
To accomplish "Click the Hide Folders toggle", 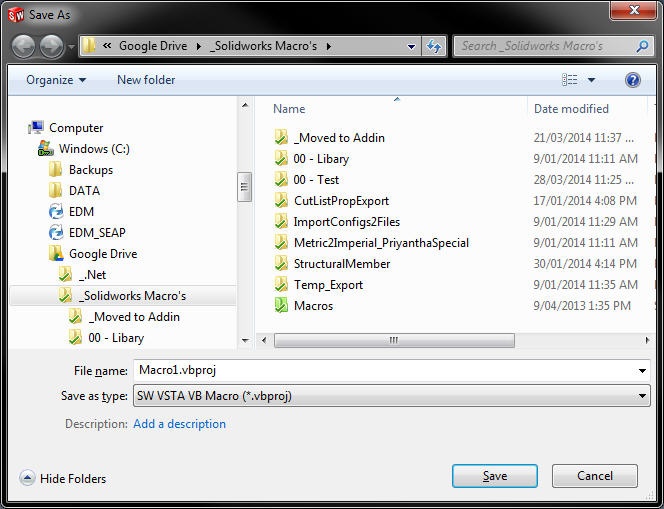I will tap(63, 479).
